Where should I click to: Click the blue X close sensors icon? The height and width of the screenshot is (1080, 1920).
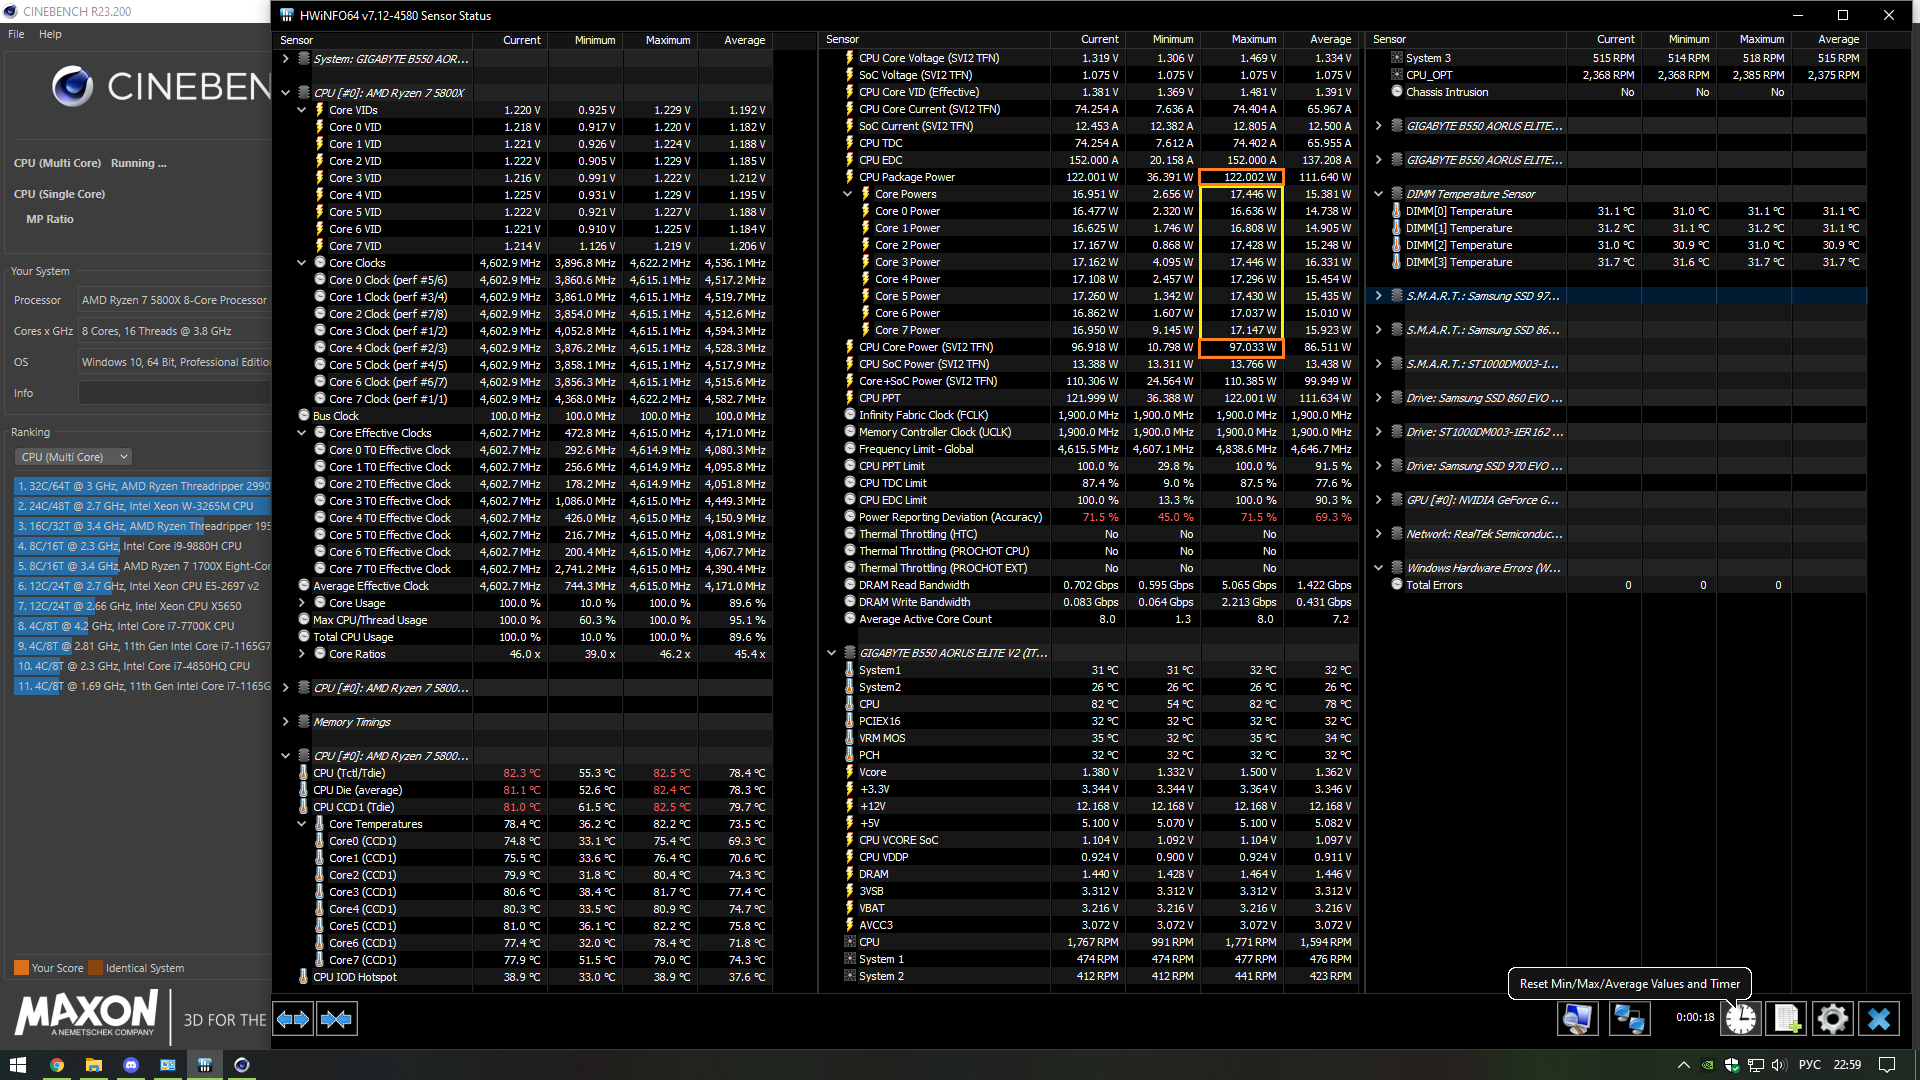pyautogui.click(x=1878, y=1019)
